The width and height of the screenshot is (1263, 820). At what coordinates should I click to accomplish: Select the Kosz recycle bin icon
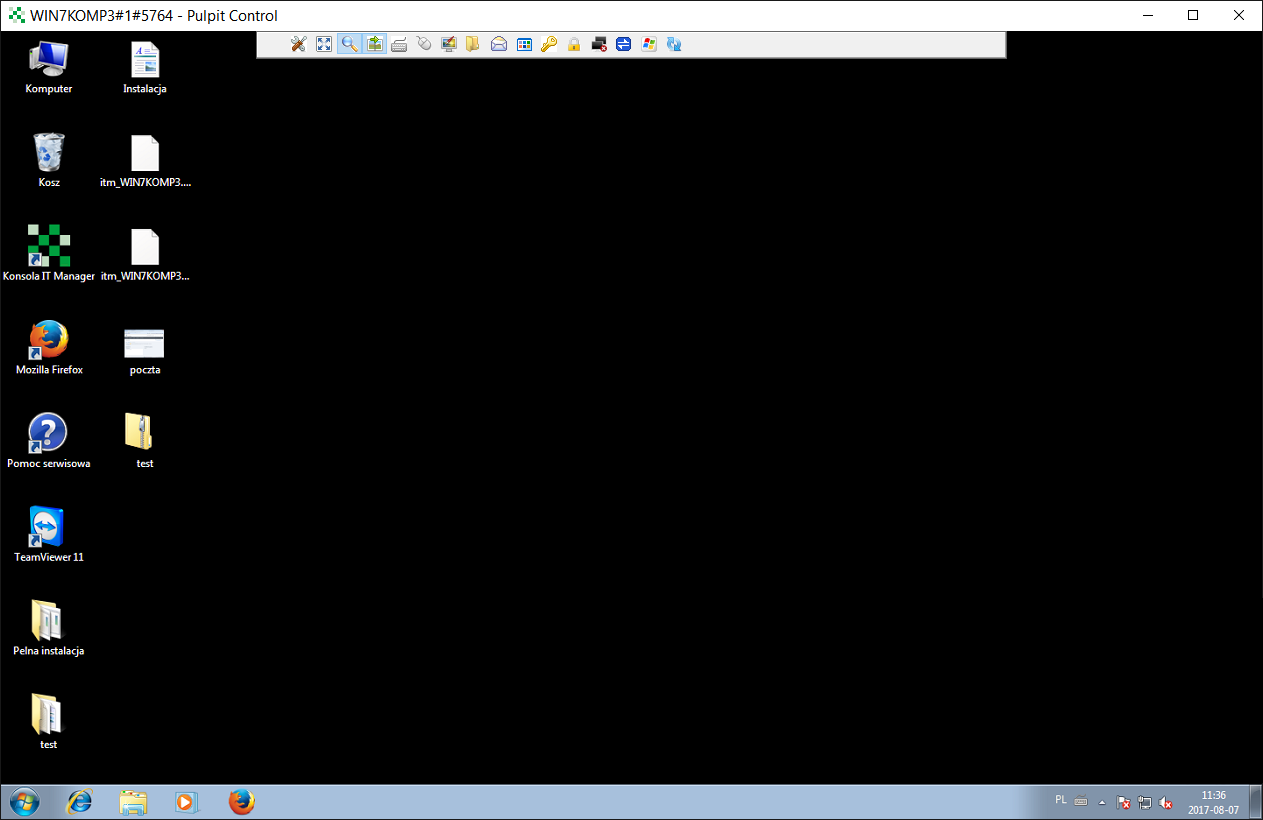[x=49, y=161]
